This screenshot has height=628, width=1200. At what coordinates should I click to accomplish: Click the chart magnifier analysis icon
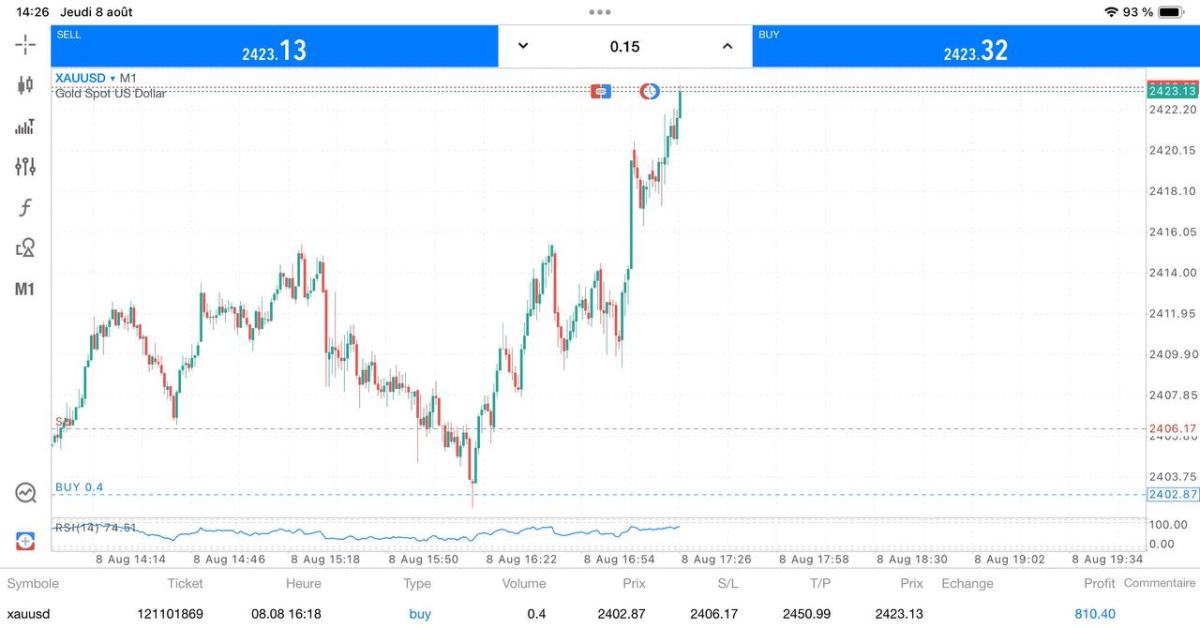tap(25, 492)
